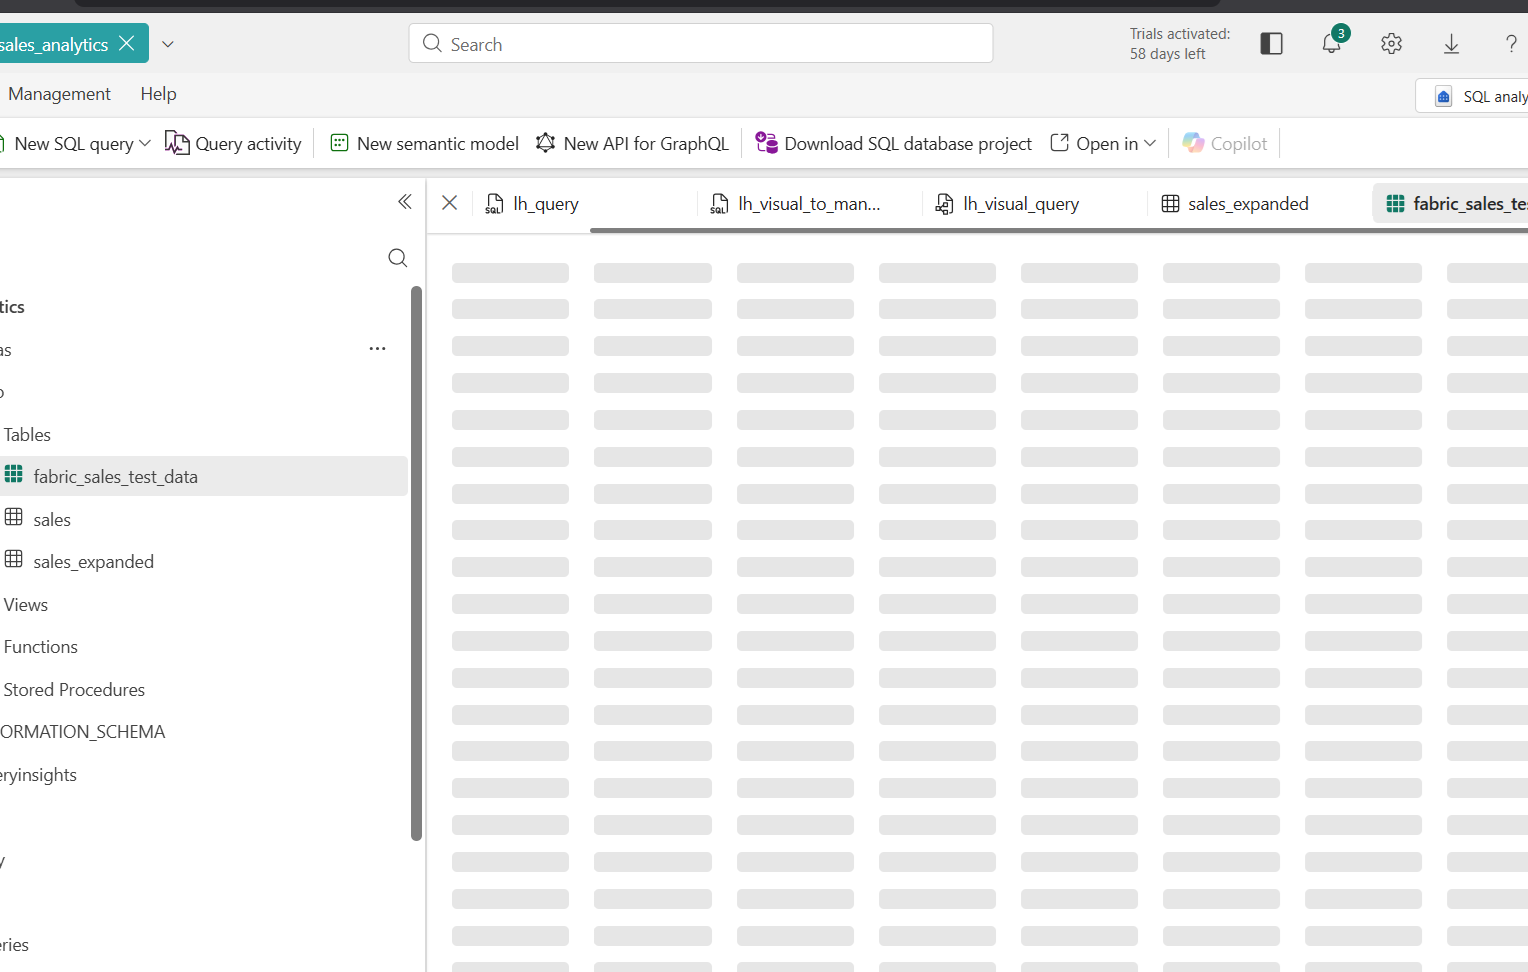Select the queryinsights schema node
The height and width of the screenshot is (972, 1528).
coord(38,775)
